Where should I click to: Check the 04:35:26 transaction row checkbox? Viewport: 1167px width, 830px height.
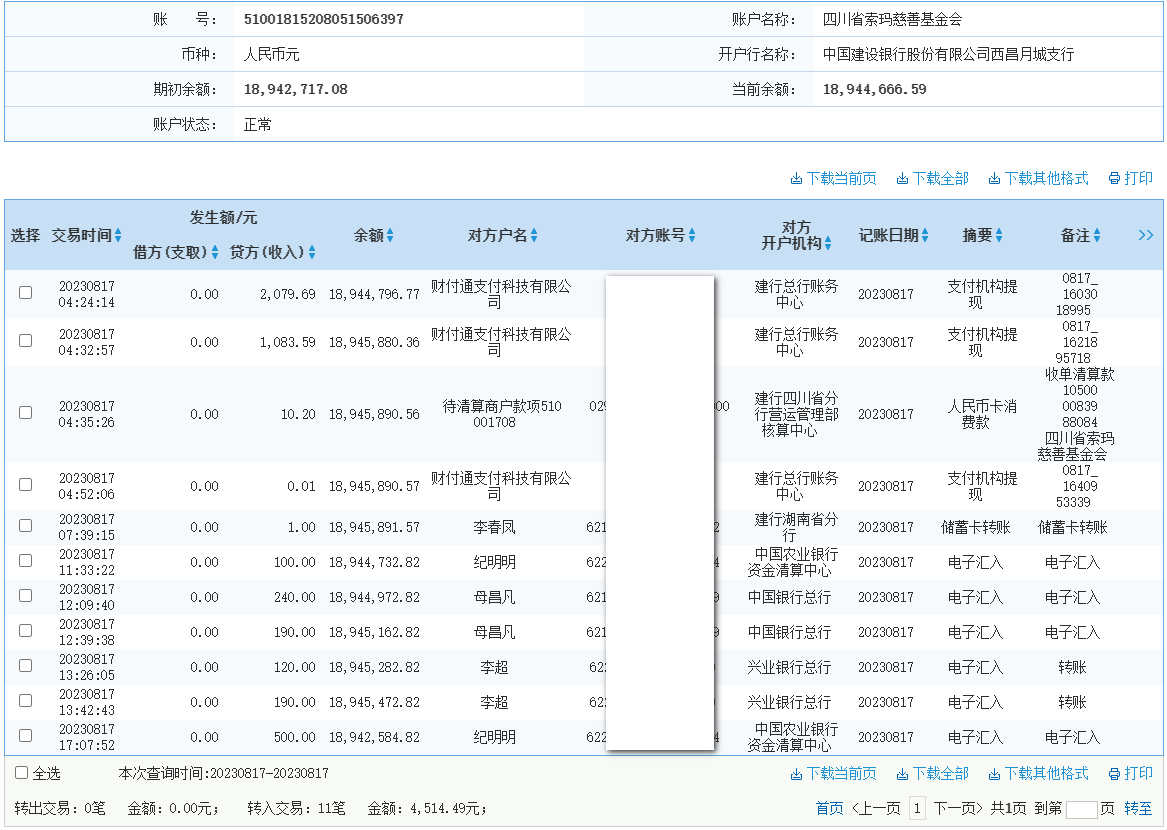[25, 412]
